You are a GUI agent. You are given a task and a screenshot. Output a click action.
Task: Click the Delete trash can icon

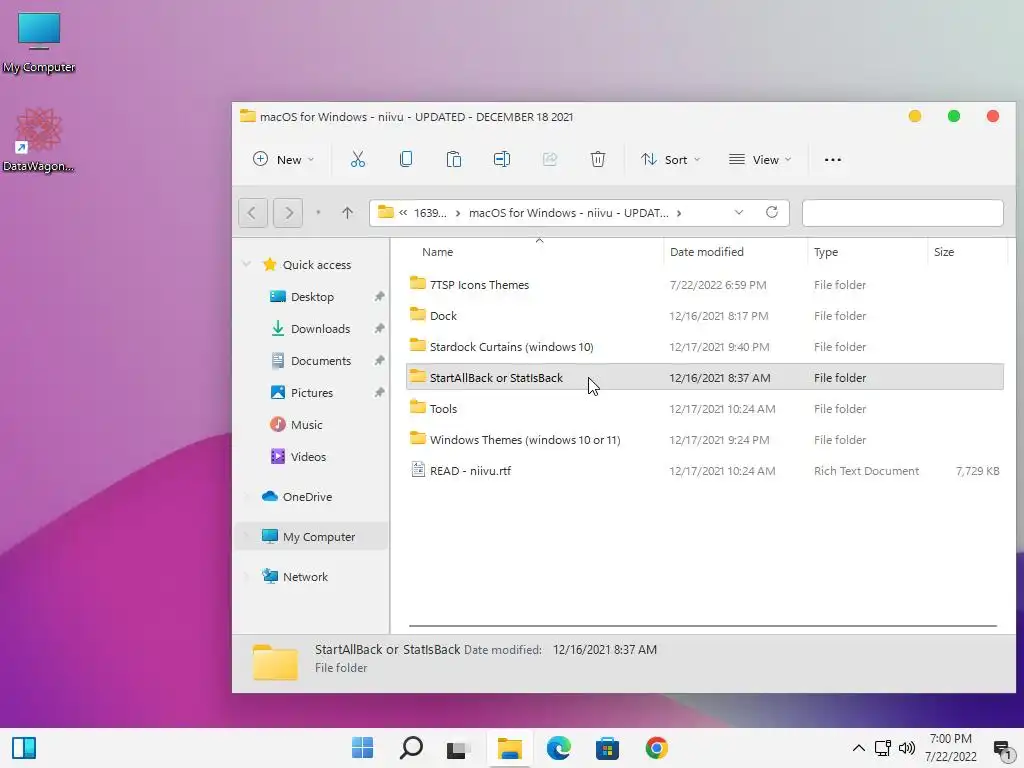598,159
